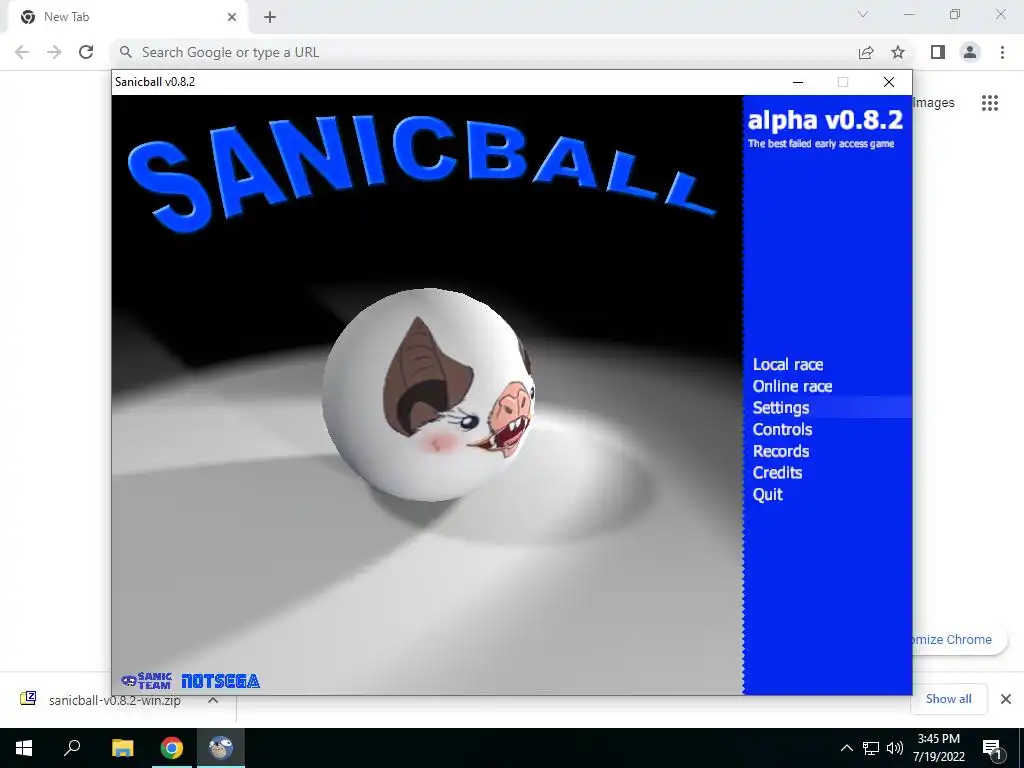Open Chrome's three-dot menu
1024x768 pixels.
coord(1002,52)
